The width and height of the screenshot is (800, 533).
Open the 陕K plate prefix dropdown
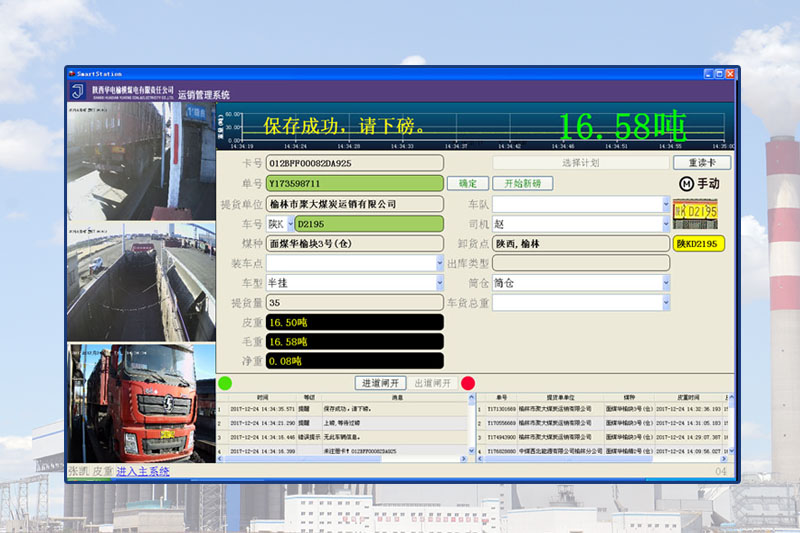(x=291, y=224)
